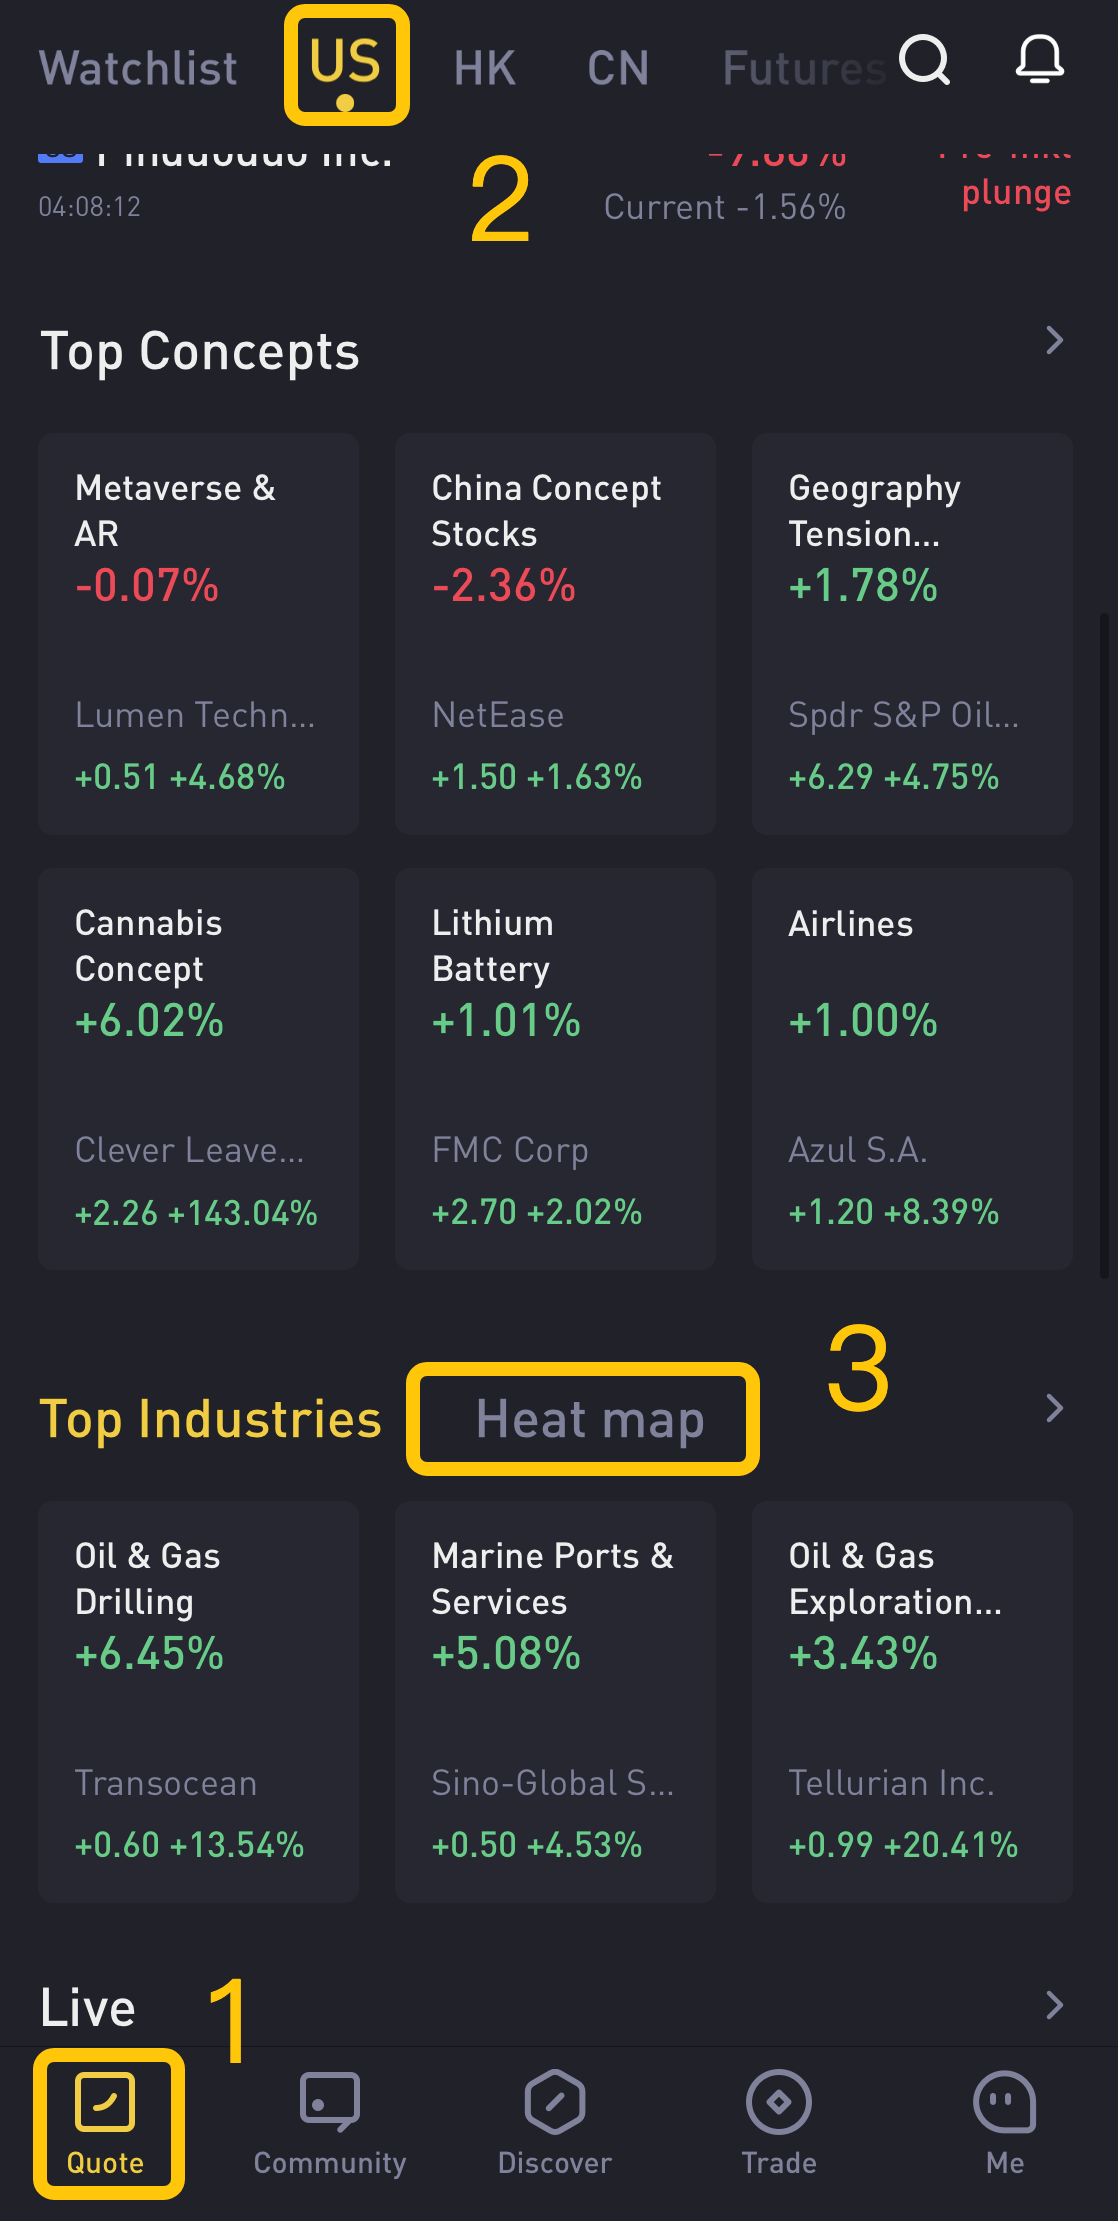Tap the China Concept Stocks card

pos(555,633)
